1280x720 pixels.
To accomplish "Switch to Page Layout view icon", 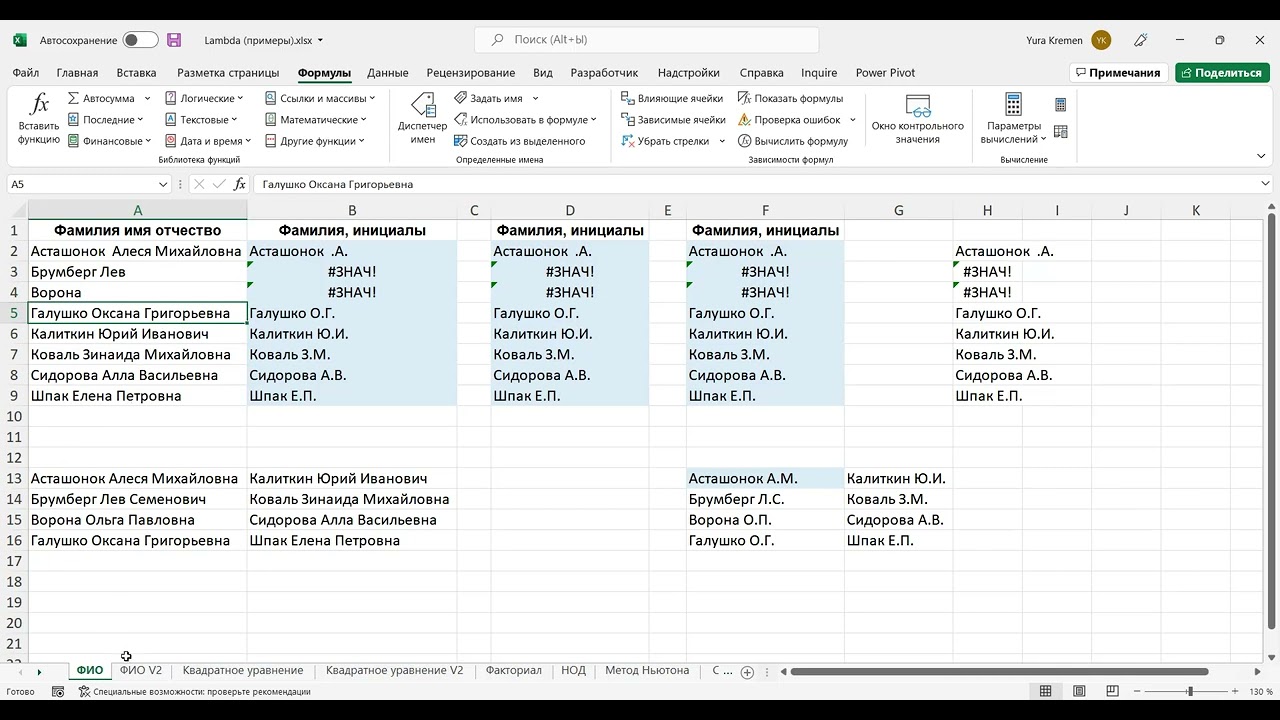I will coord(1079,691).
